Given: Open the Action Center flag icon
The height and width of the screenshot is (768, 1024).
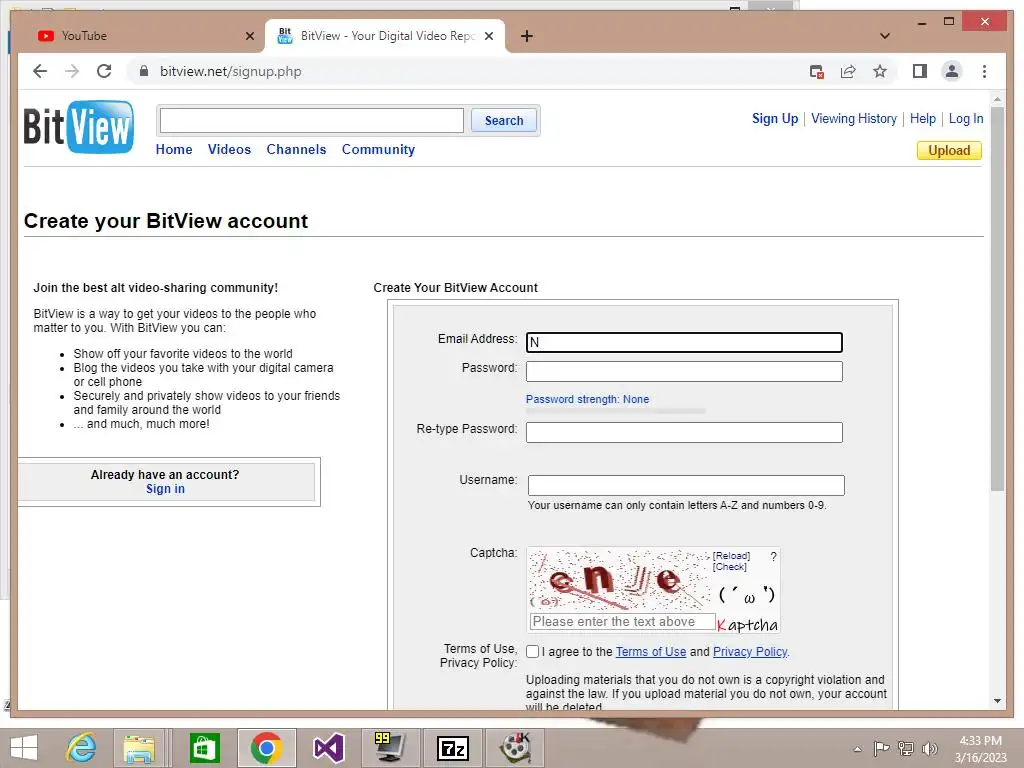Looking at the screenshot, I should tap(881, 748).
